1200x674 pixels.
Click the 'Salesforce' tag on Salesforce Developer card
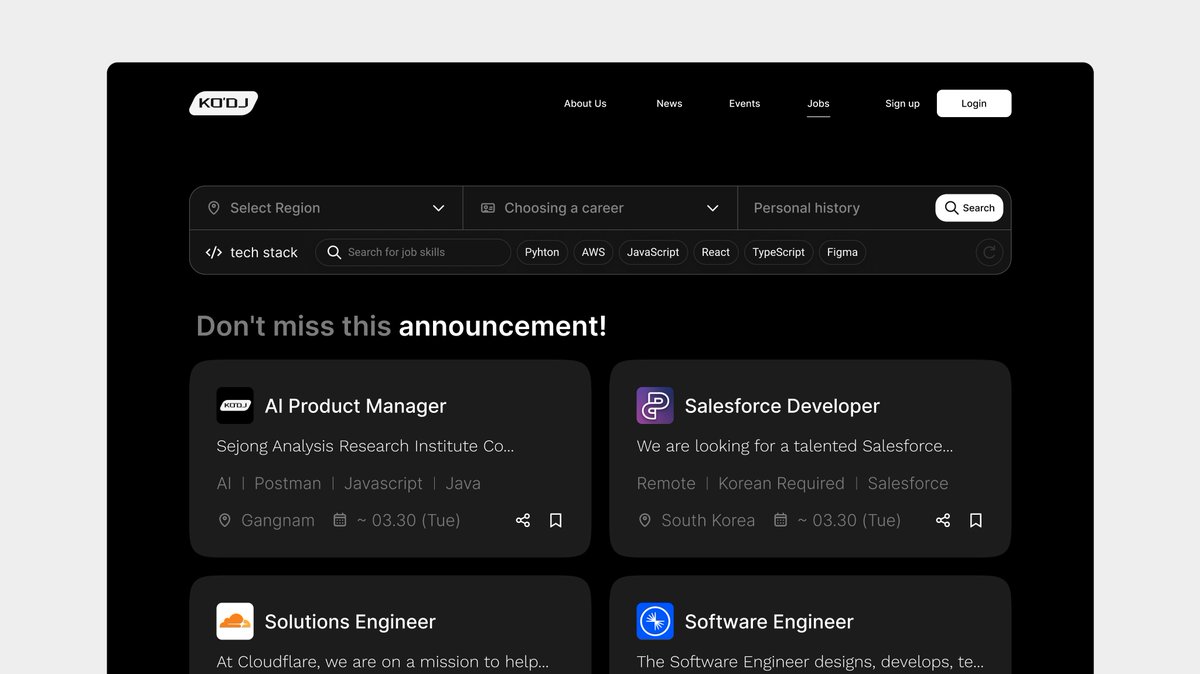point(908,483)
